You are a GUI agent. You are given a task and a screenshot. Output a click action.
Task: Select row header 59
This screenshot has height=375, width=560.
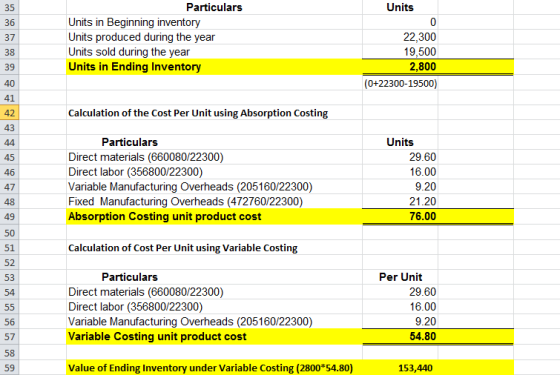(x=9, y=368)
